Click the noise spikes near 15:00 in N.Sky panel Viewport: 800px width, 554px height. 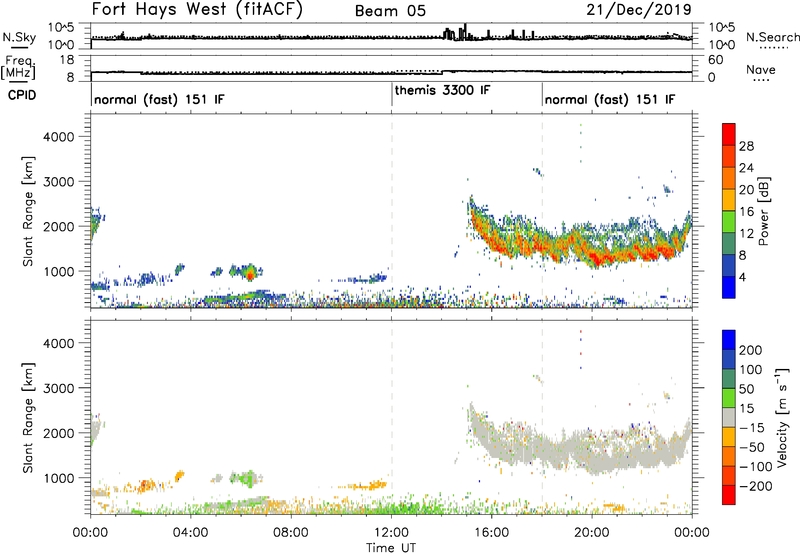coord(456,33)
